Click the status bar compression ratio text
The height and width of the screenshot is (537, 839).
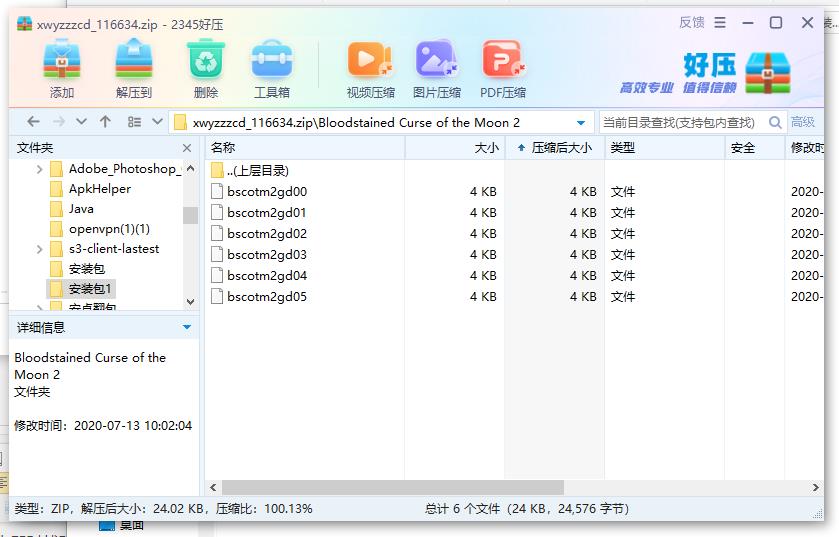(x=264, y=509)
